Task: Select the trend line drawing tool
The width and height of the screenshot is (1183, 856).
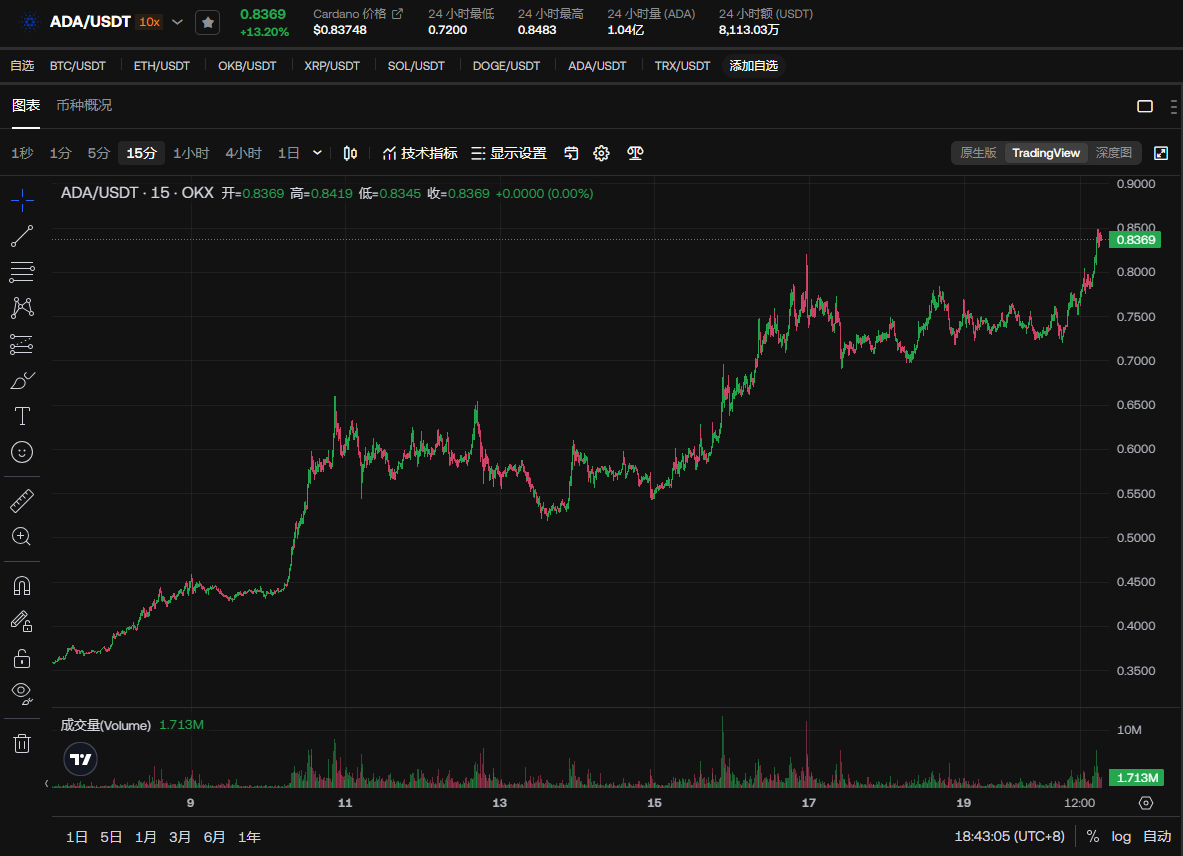Action: pyautogui.click(x=22, y=237)
